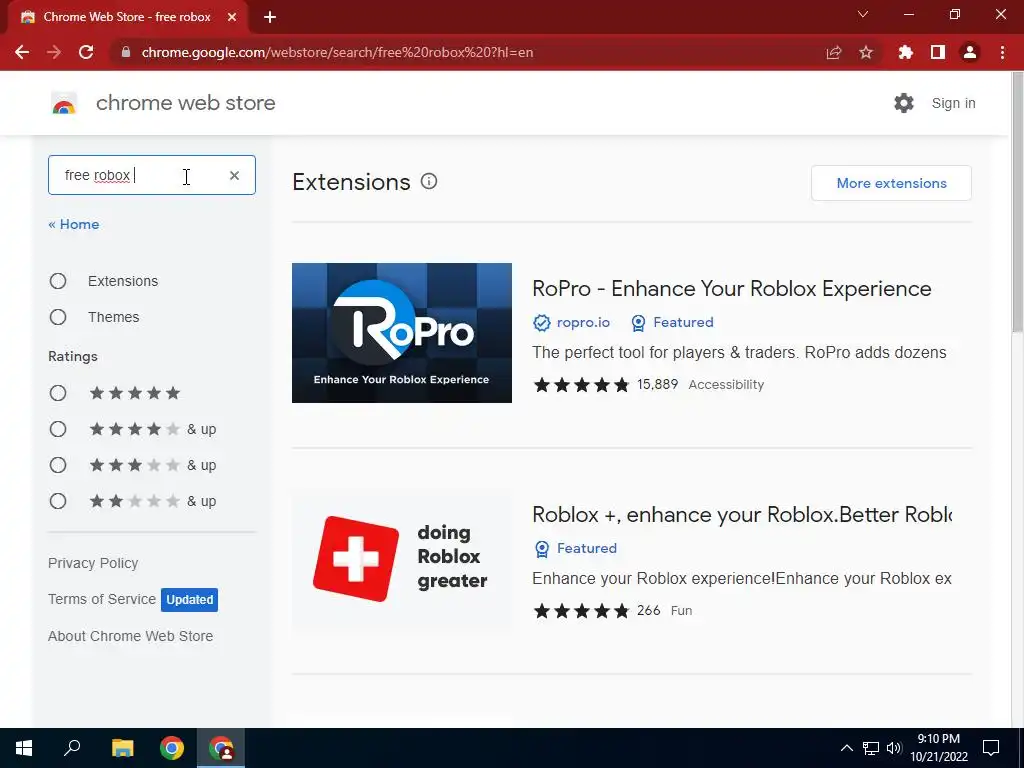This screenshot has height=768, width=1024.
Task: Filter by four stars & up
Action: (x=58, y=428)
